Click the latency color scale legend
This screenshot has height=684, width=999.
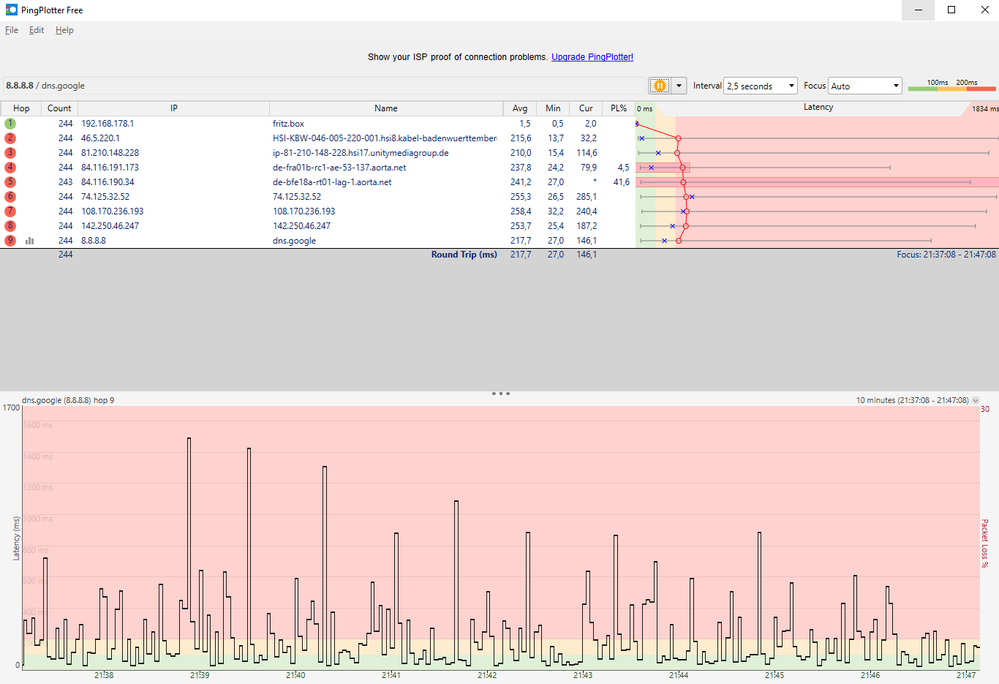click(x=951, y=85)
